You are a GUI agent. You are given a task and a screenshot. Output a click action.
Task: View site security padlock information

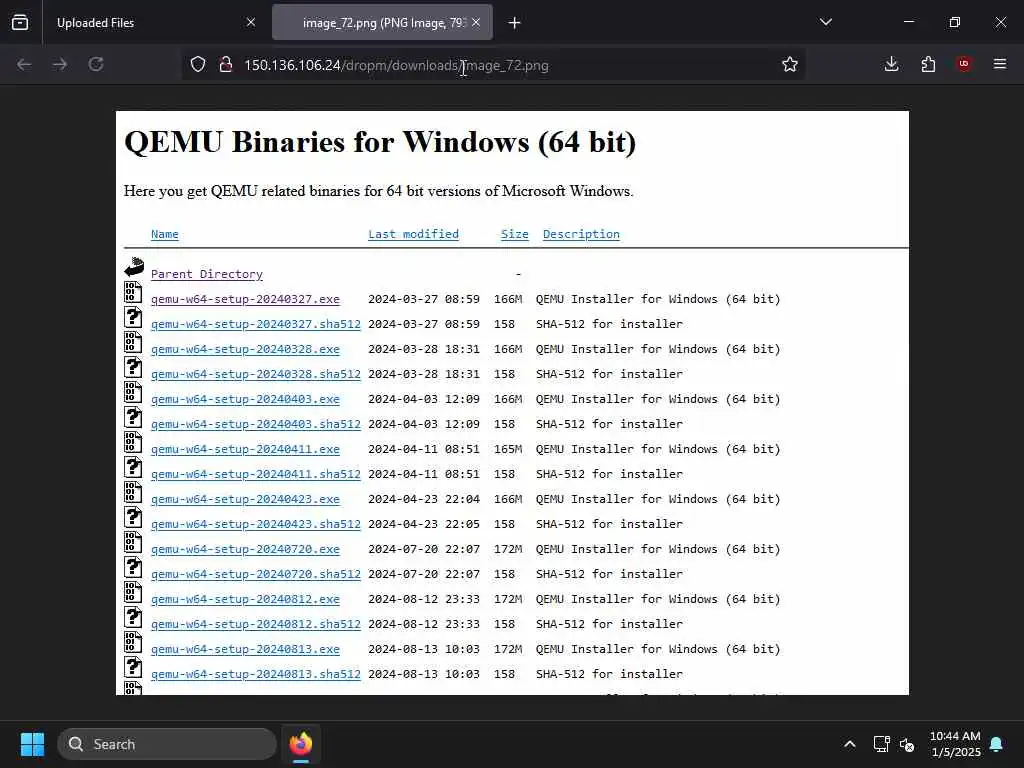tap(226, 64)
